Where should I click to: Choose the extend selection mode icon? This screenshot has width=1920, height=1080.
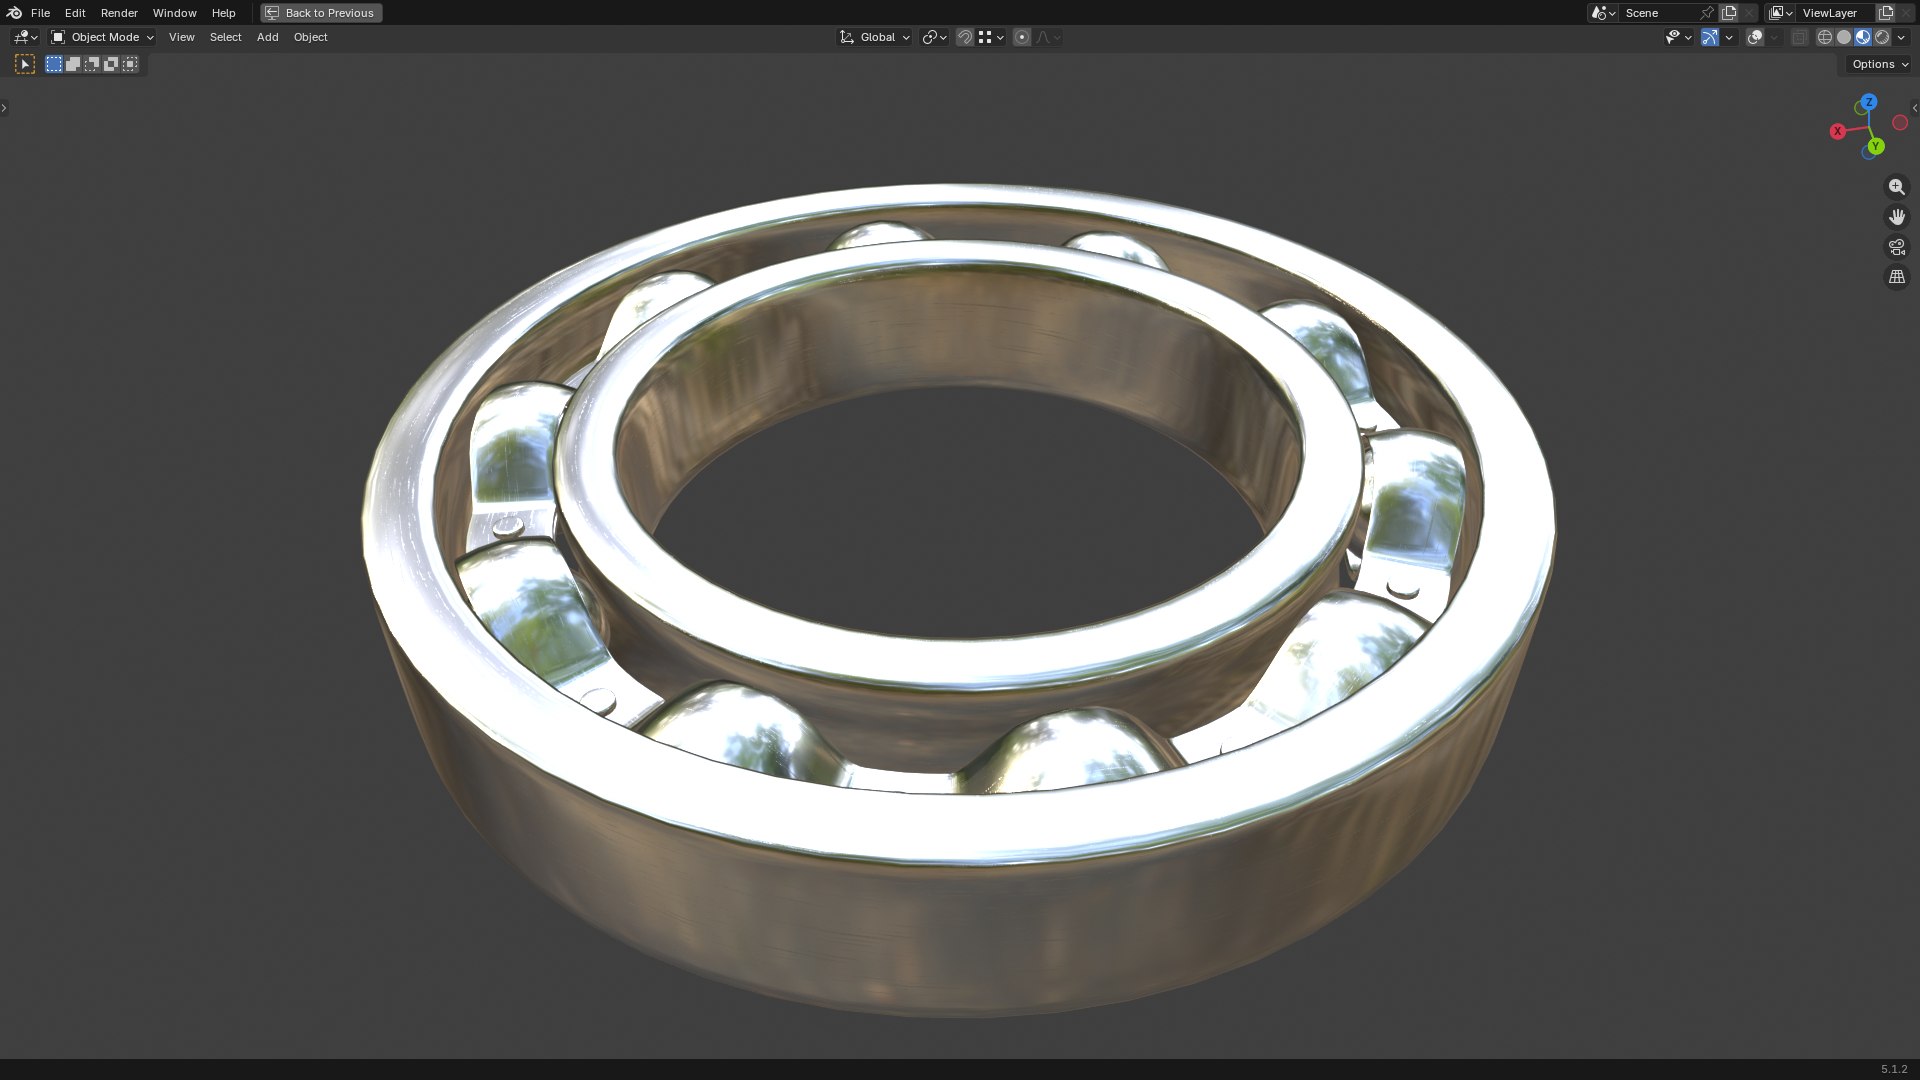(73, 64)
